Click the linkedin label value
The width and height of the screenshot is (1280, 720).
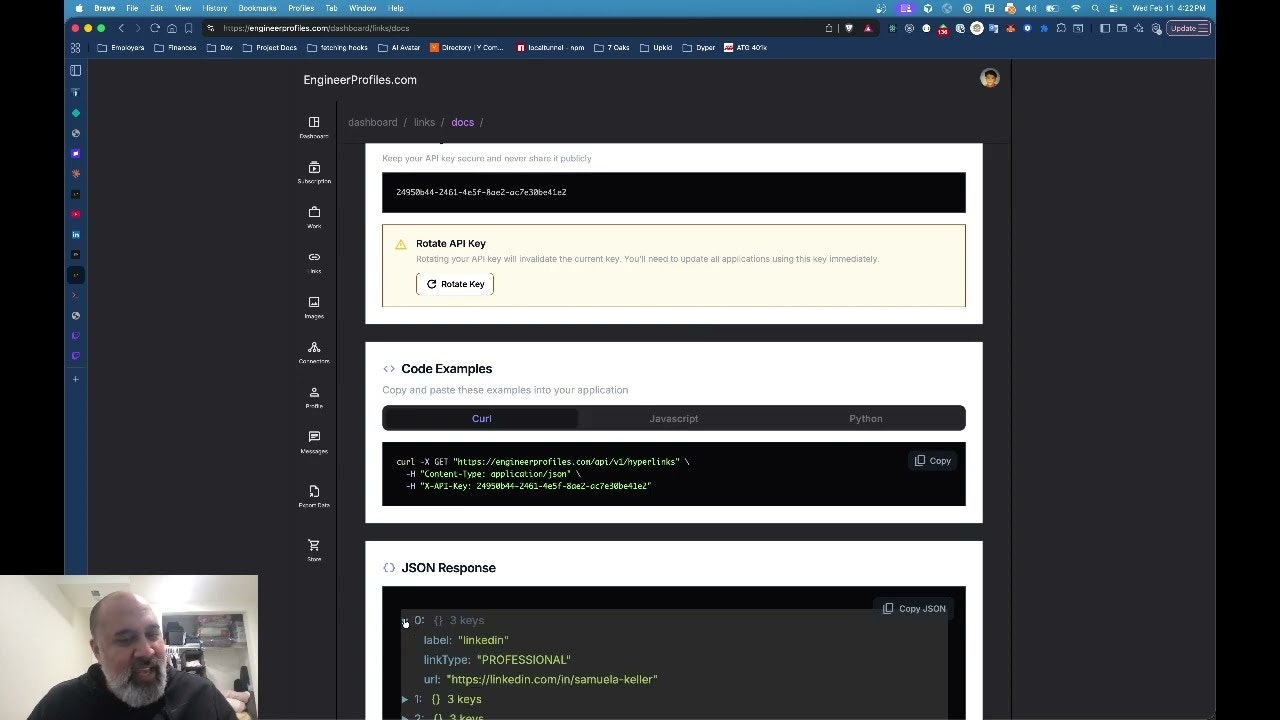(483, 640)
